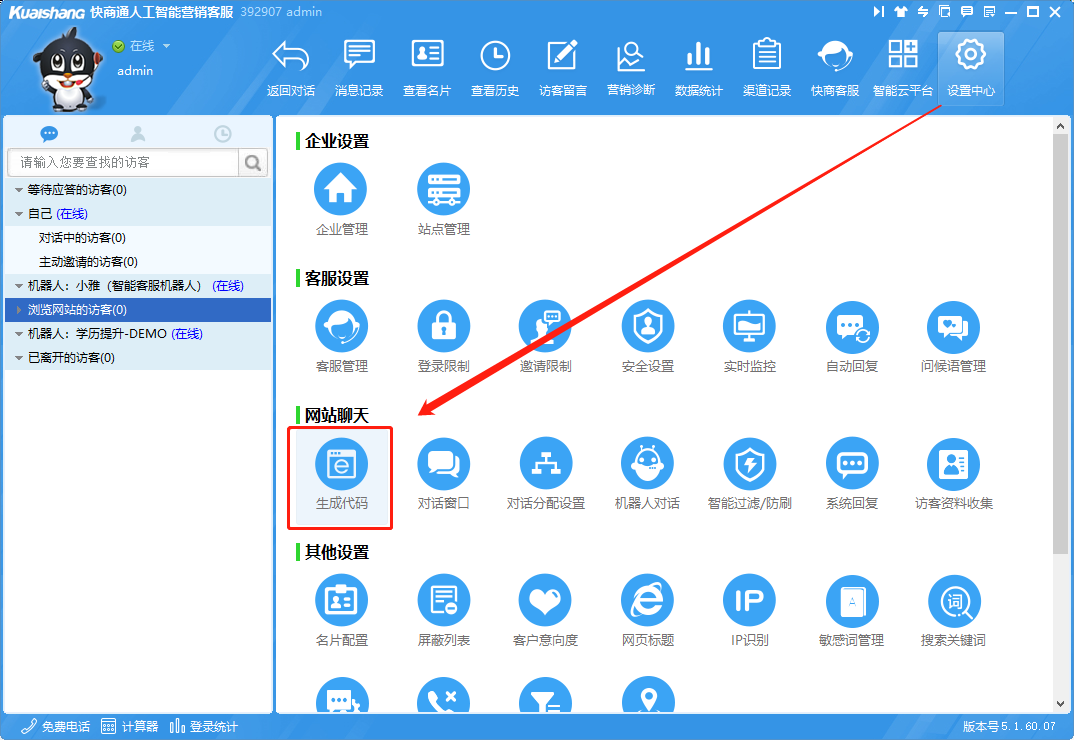Open 登录统计 login statistics
This screenshot has width=1074, height=740.
pyautogui.click(x=203, y=726)
